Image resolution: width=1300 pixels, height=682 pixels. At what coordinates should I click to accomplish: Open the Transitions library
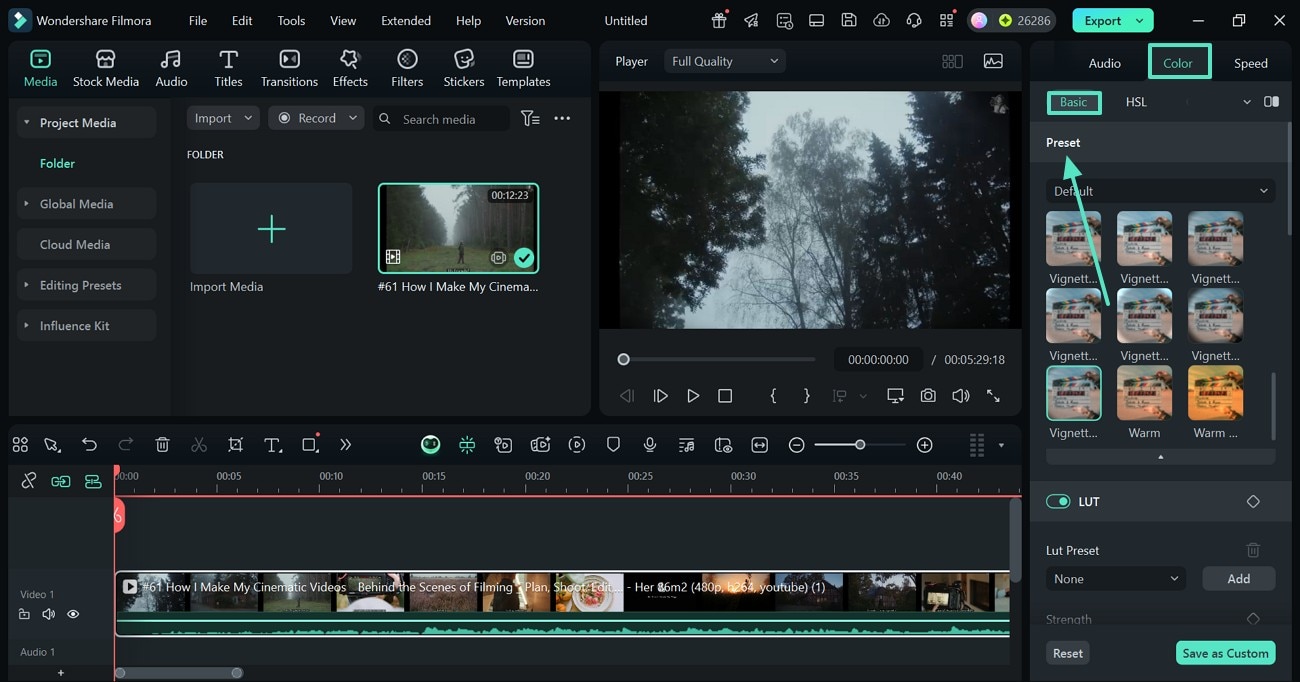(x=289, y=67)
